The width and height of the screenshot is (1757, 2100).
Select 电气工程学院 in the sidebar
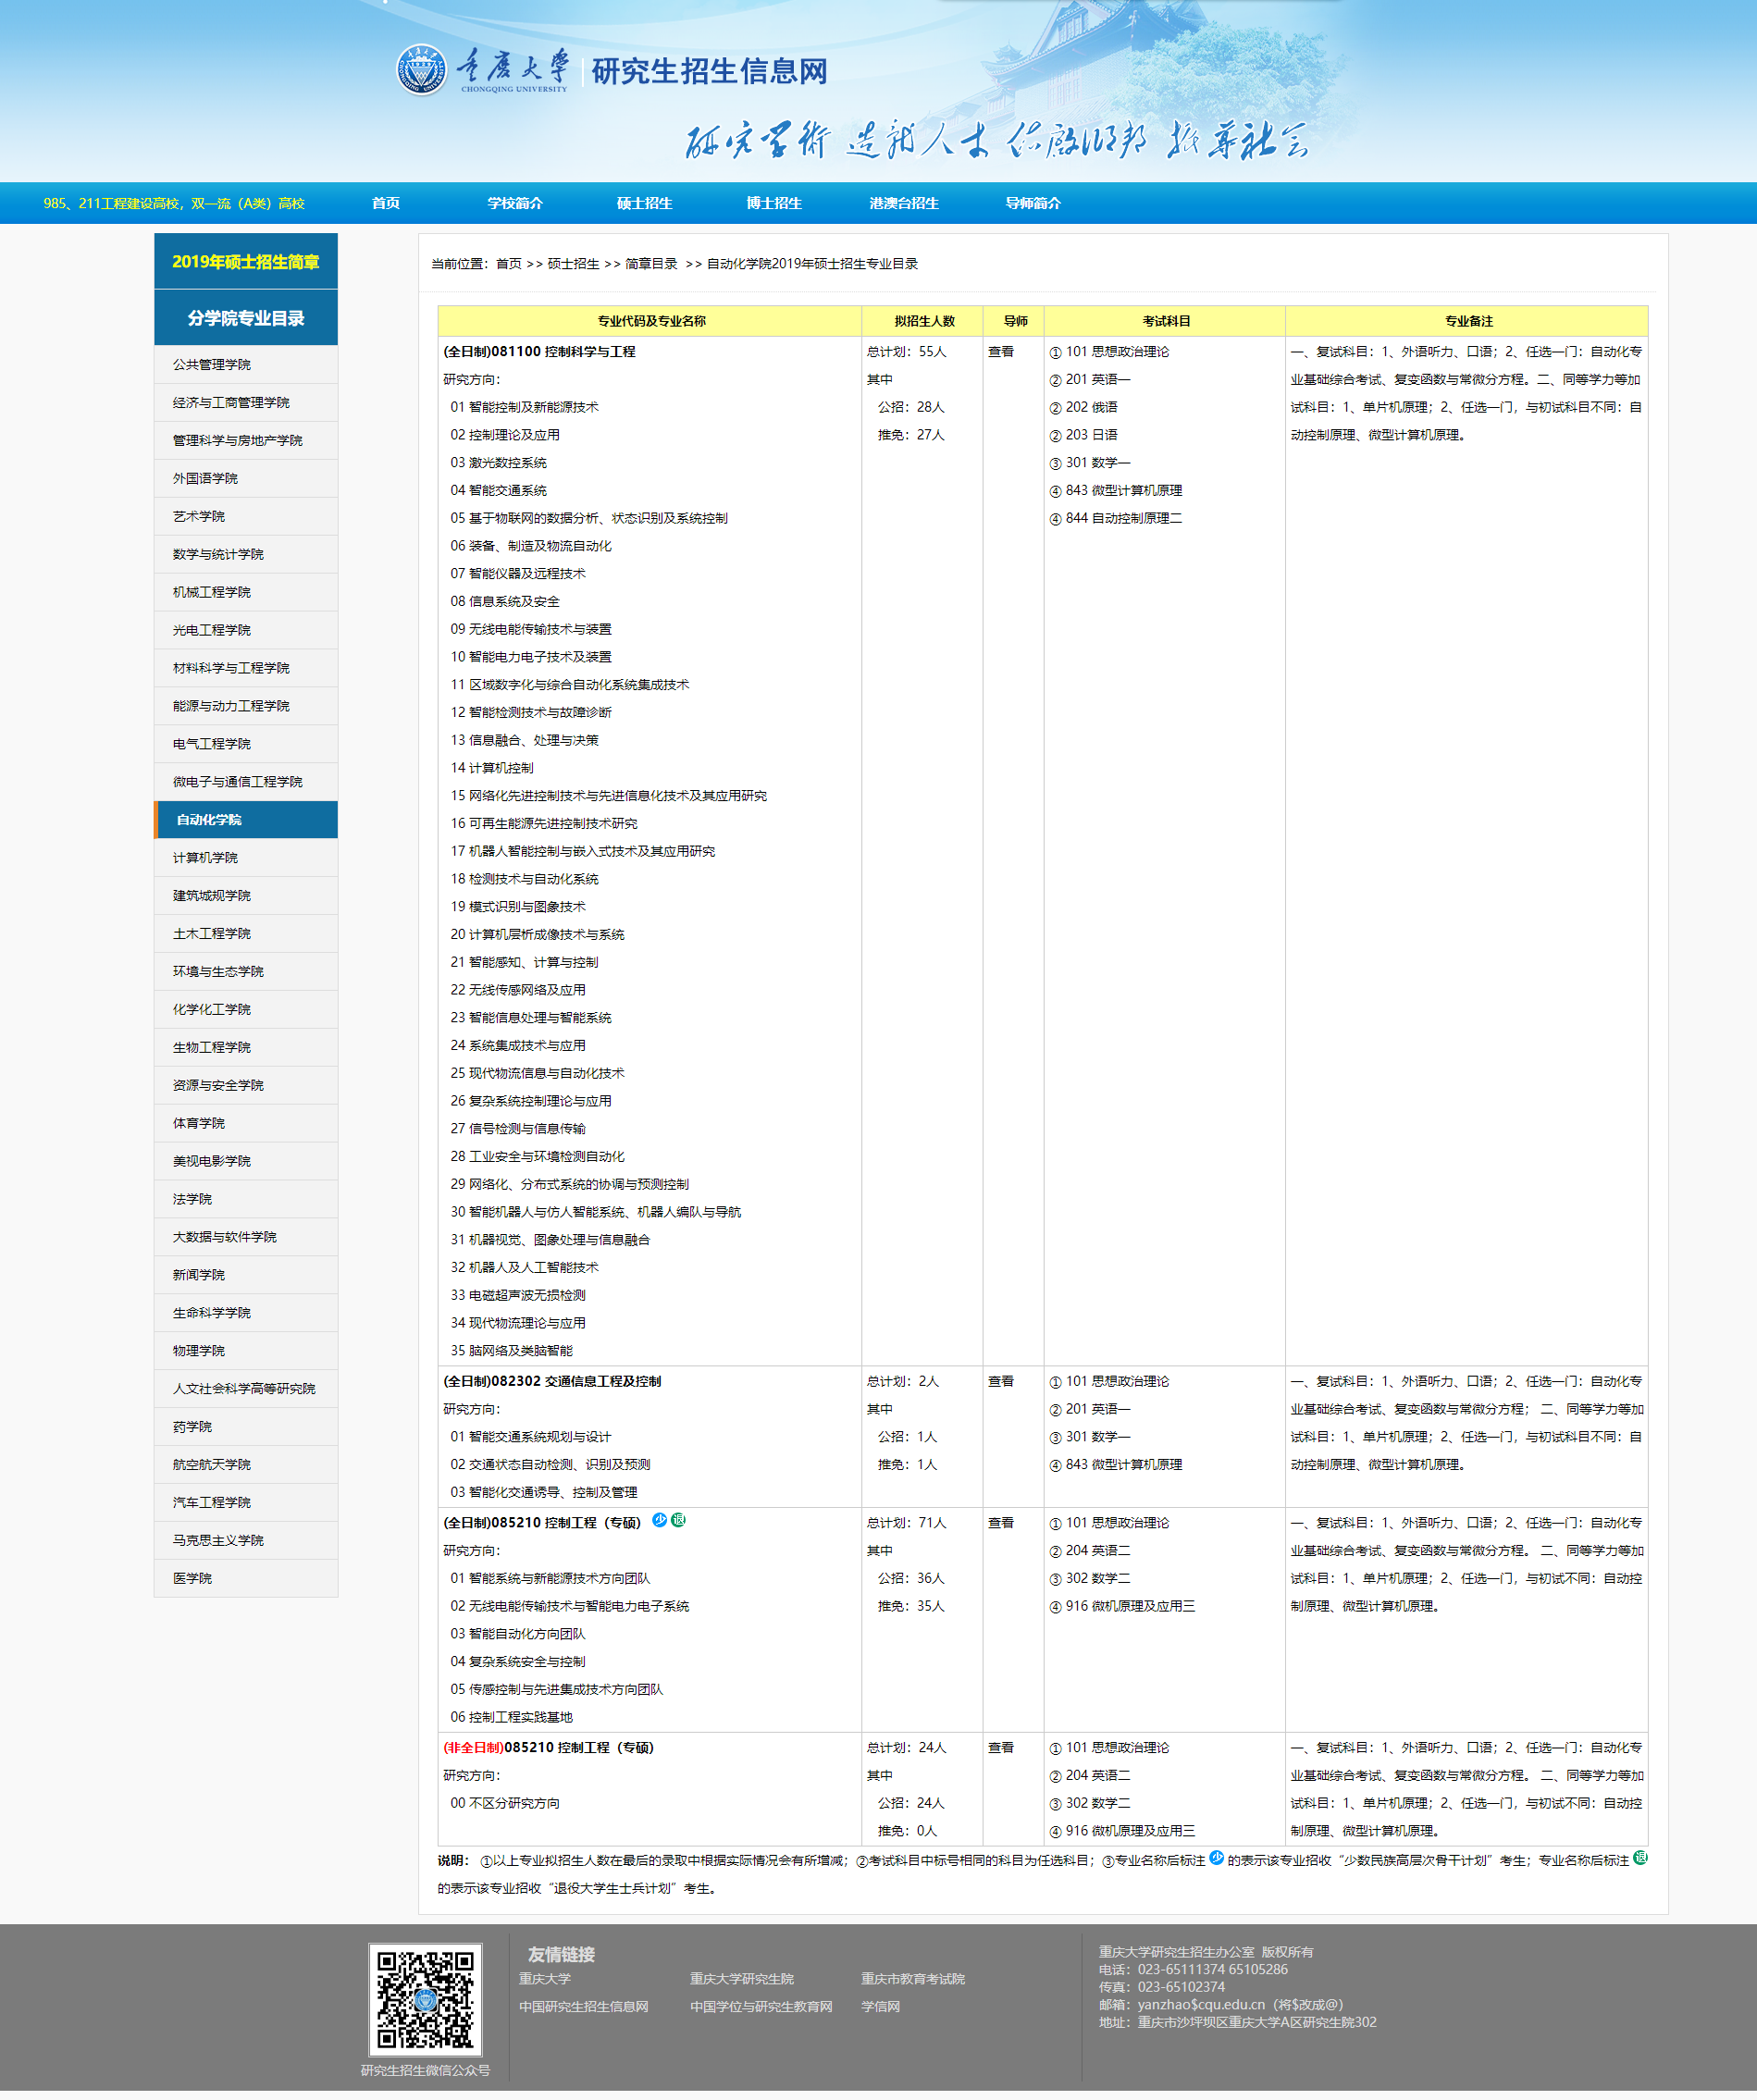click(246, 745)
